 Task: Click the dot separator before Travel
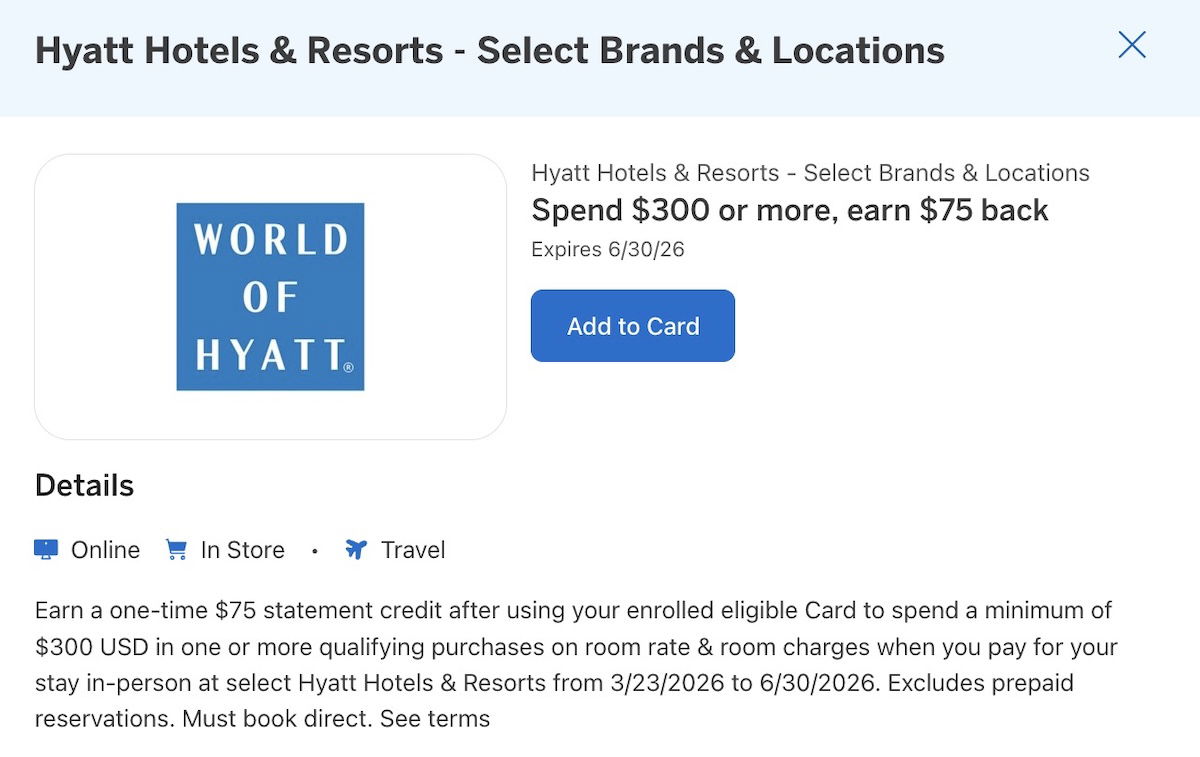pyautogui.click(x=314, y=551)
